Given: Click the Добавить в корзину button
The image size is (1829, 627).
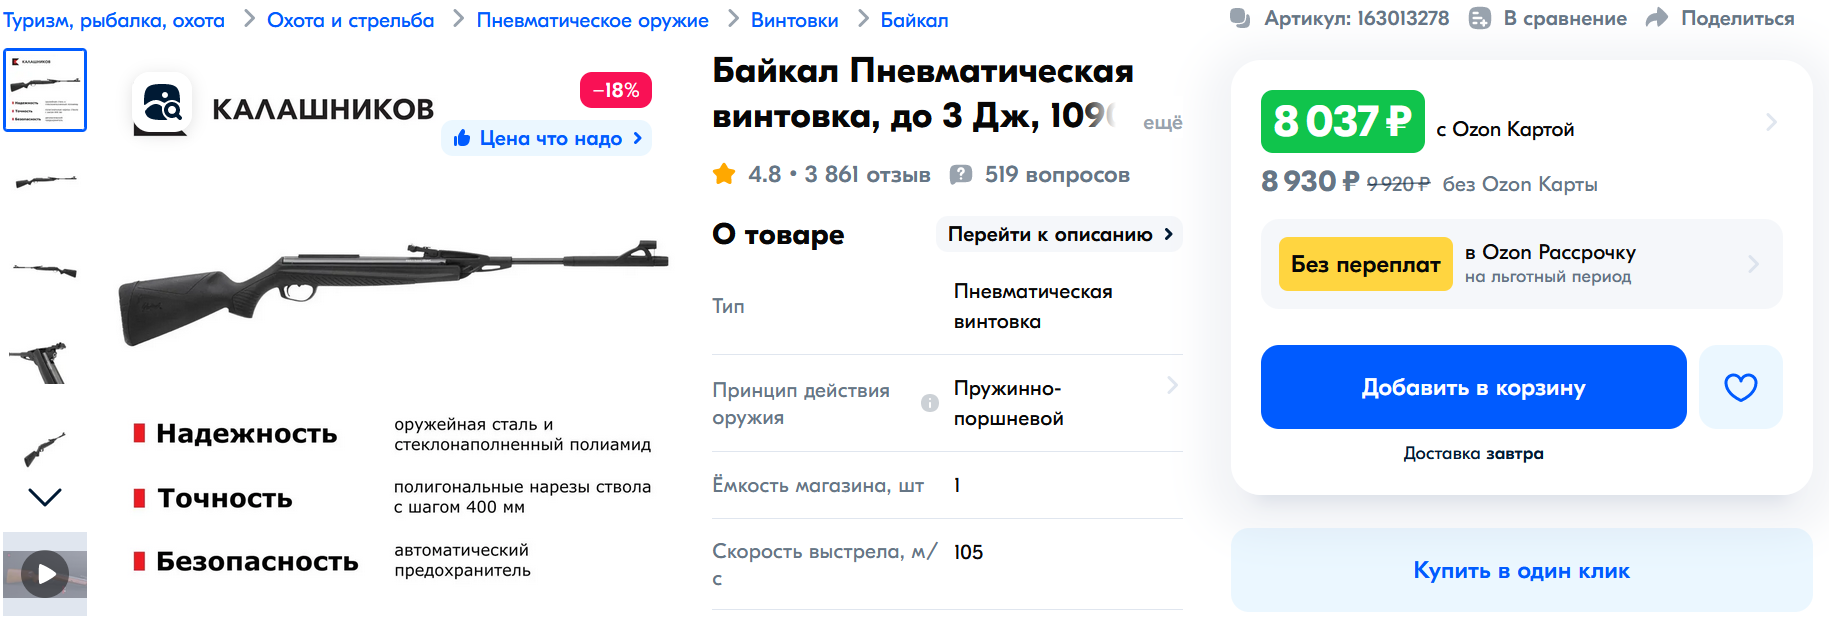Looking at the screenshot, I should 1473,387.
